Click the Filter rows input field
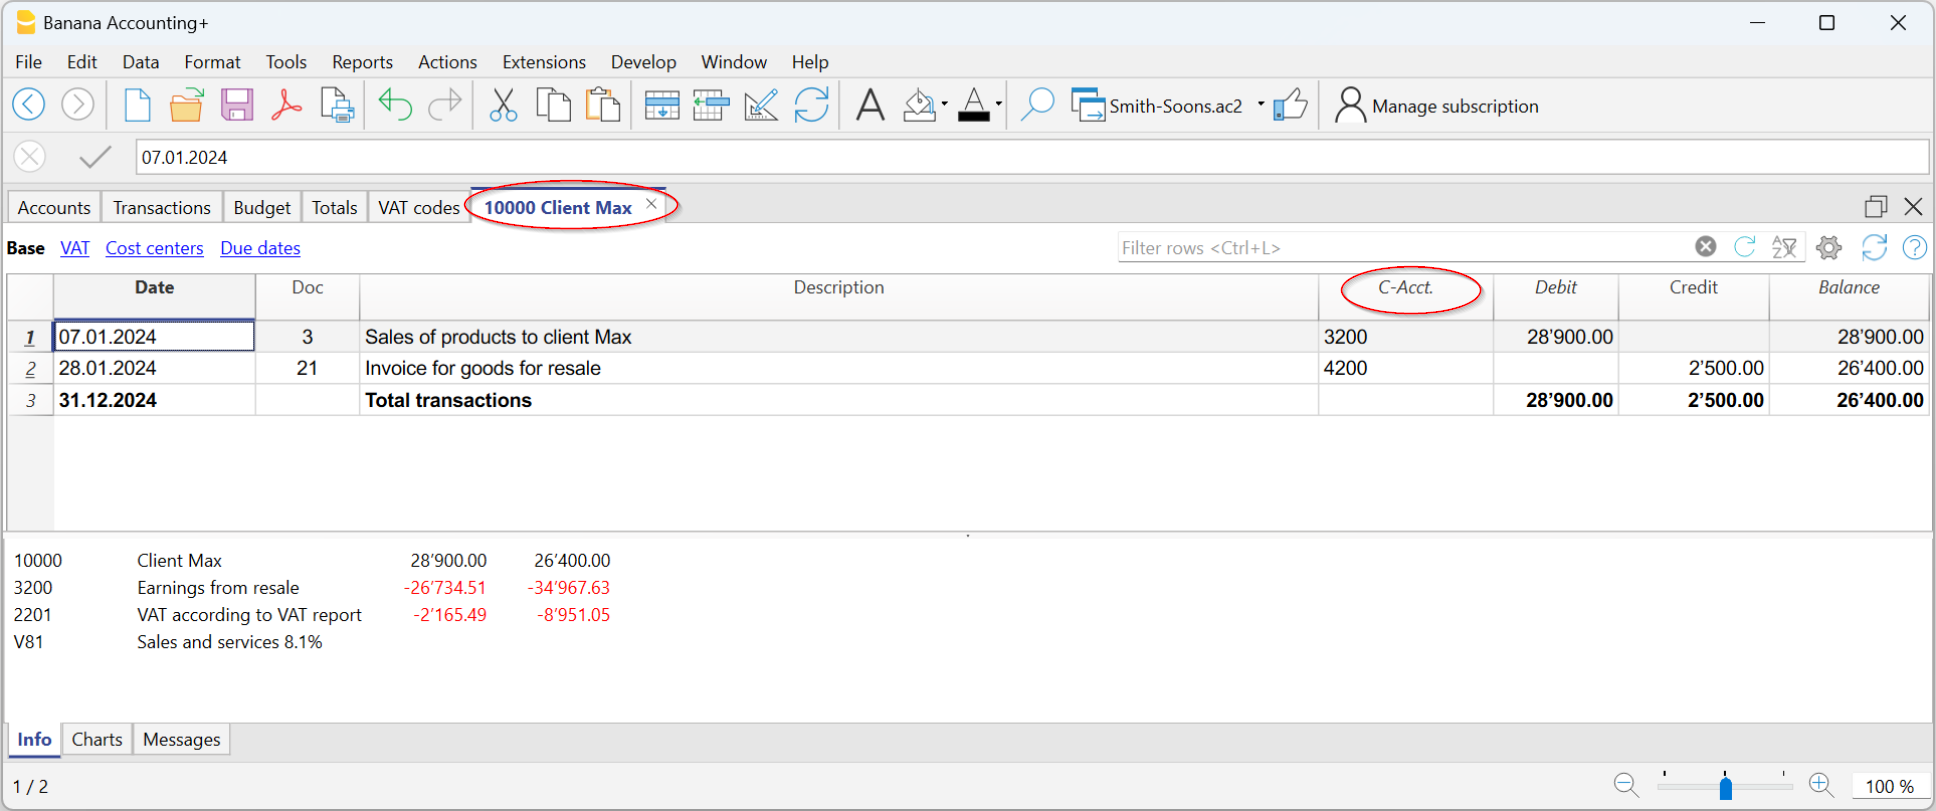The image size is (1936, 811). 1400,248
